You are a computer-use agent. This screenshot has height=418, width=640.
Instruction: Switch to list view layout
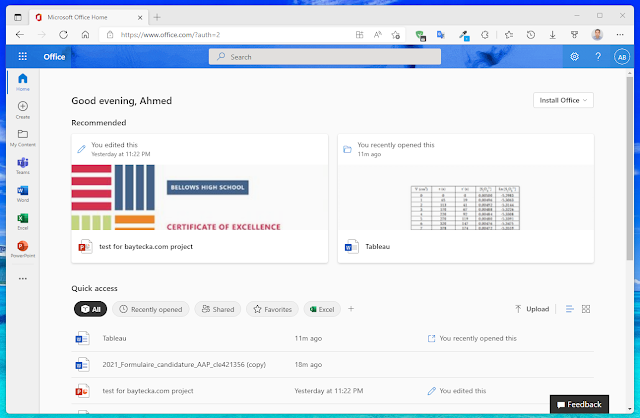(570, 309)
